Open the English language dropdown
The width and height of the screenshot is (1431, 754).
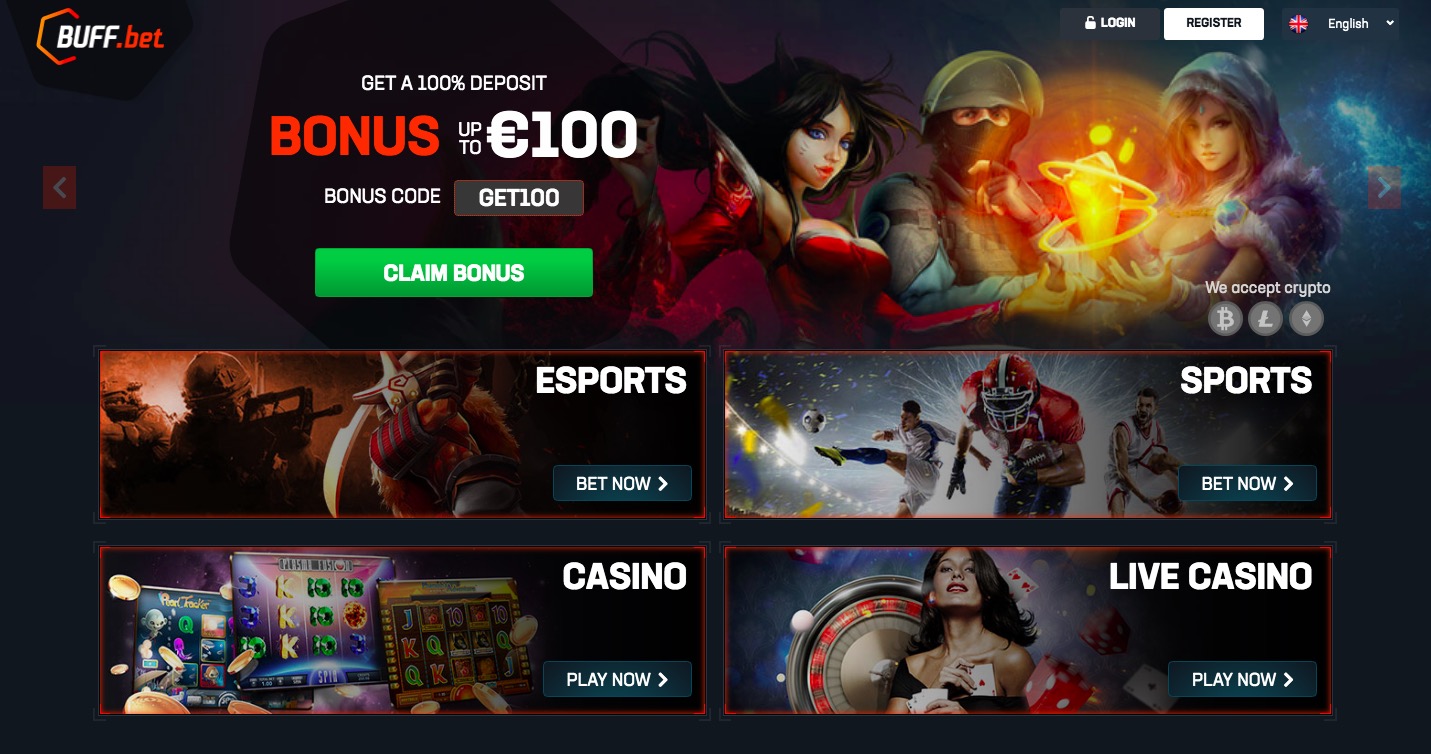1341,24
